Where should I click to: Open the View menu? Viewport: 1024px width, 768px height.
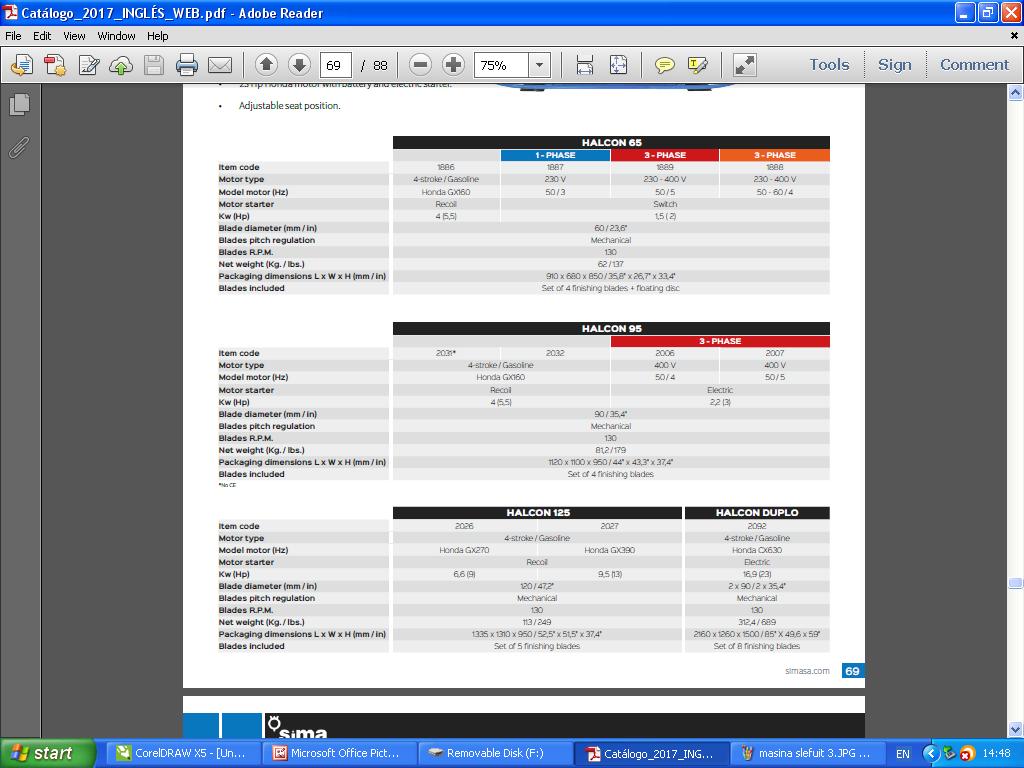pos(74,36)
